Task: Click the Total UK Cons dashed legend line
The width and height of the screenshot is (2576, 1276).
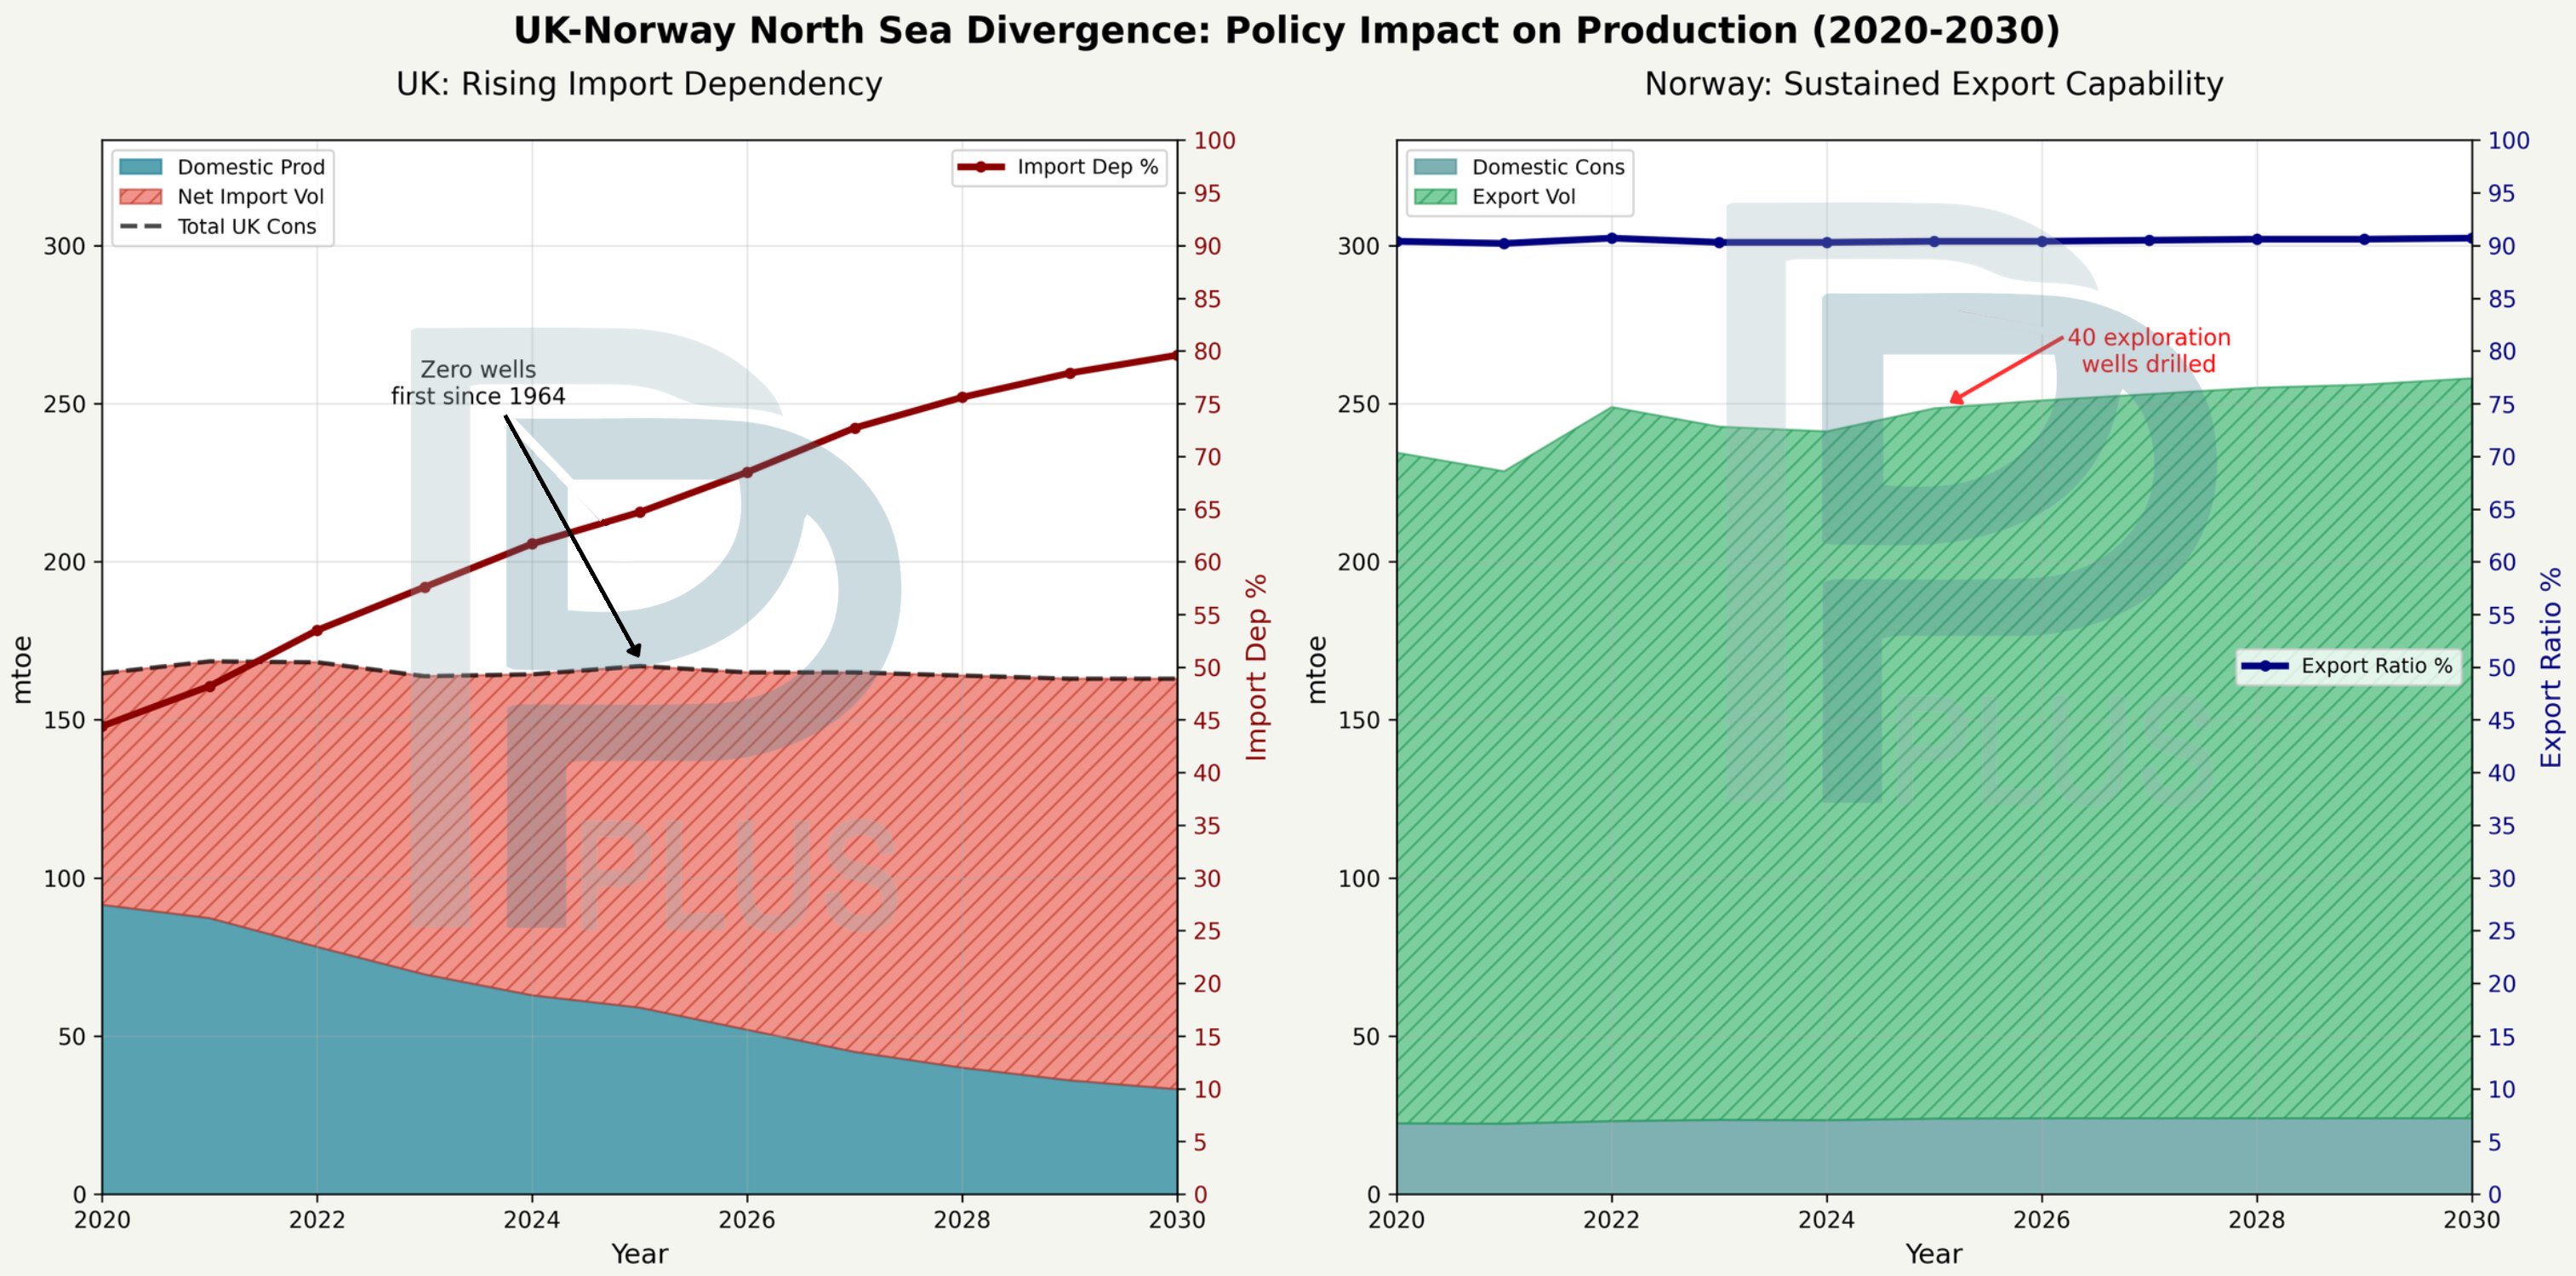Action: point(140,226)
